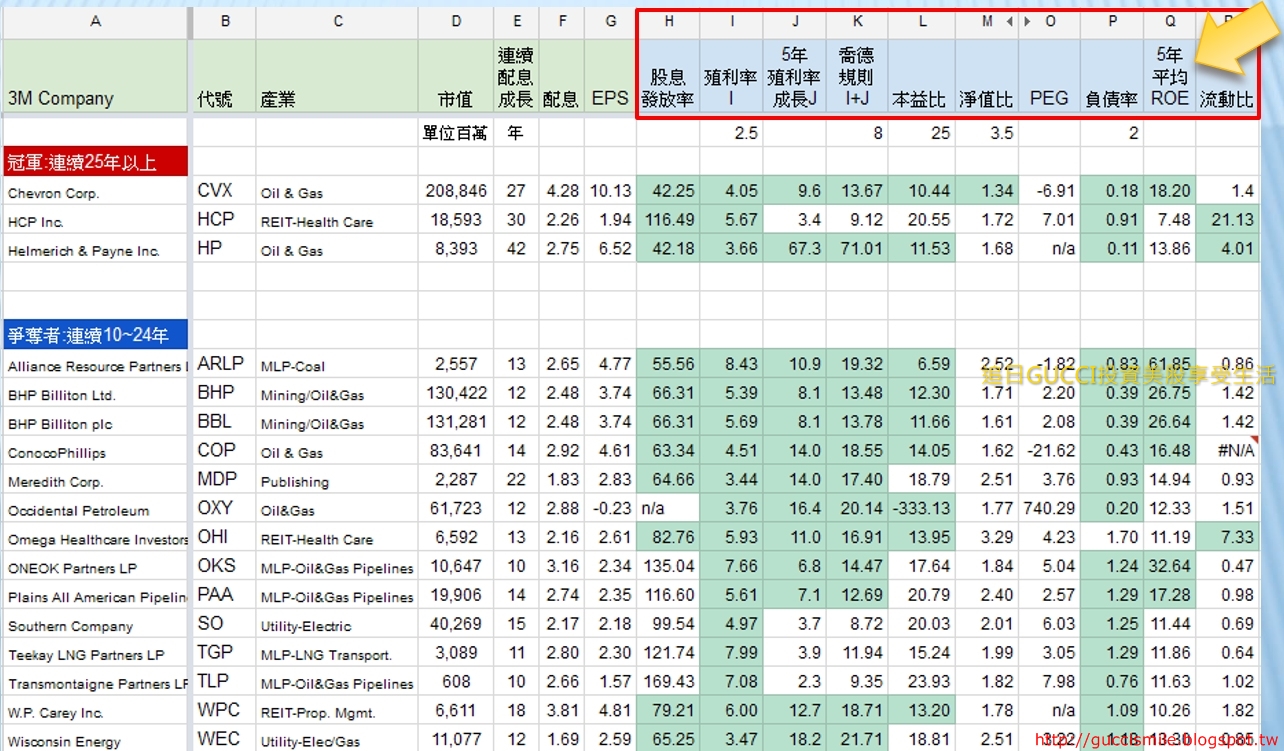1284x751 pixels.
Task: Select the 'Plains All American Pipeline' cell
Action: click(95, 595)
